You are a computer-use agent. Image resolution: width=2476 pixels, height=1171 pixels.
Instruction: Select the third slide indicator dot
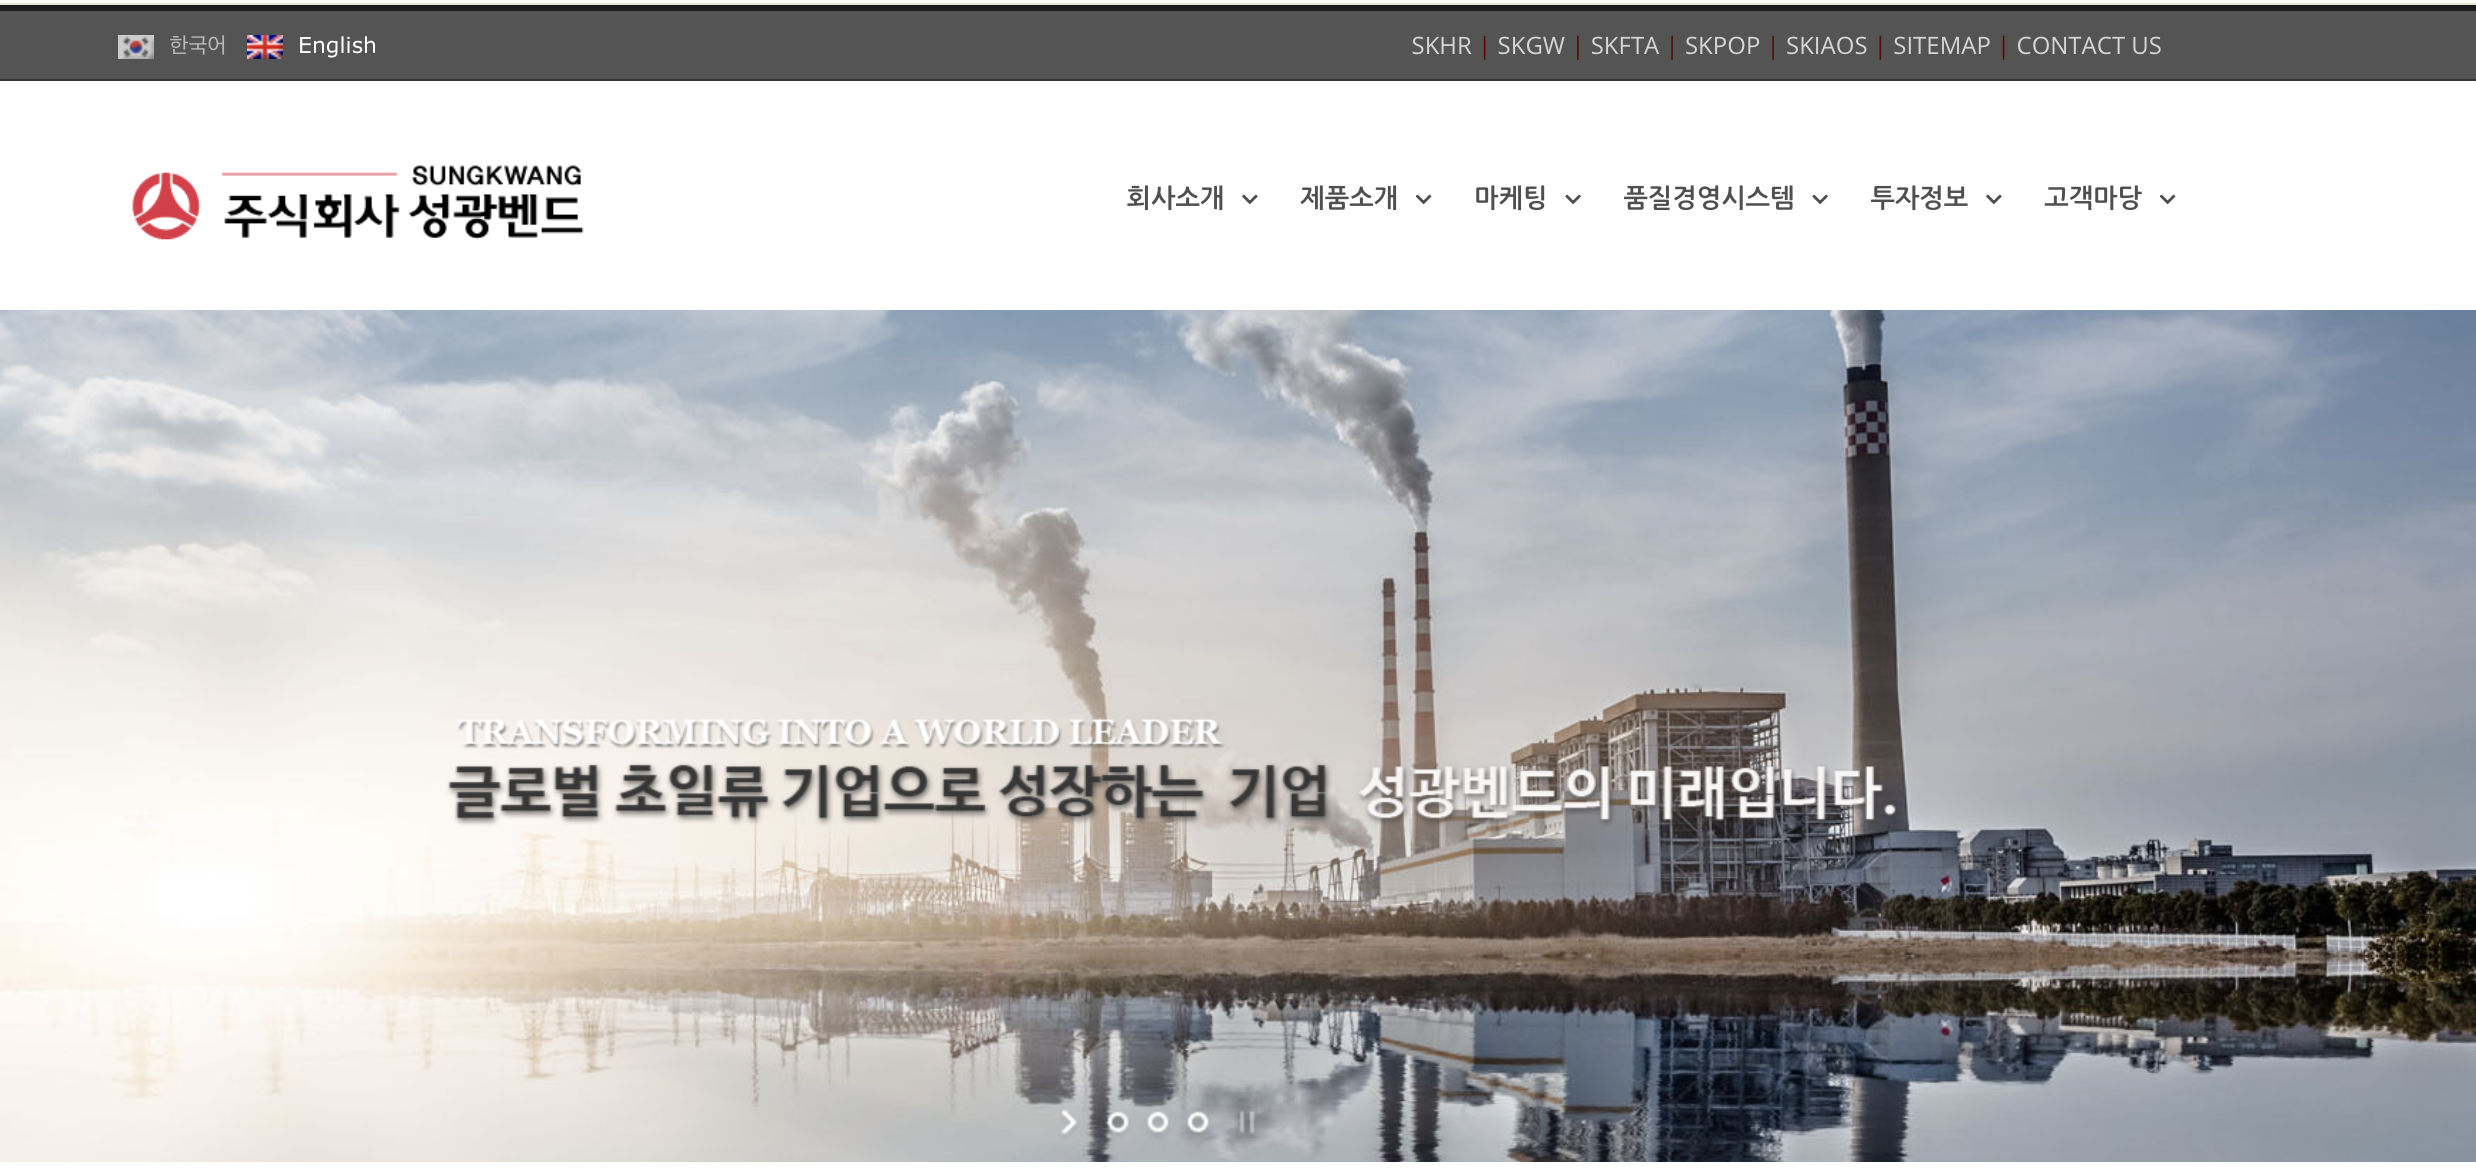(1196, 1122)
